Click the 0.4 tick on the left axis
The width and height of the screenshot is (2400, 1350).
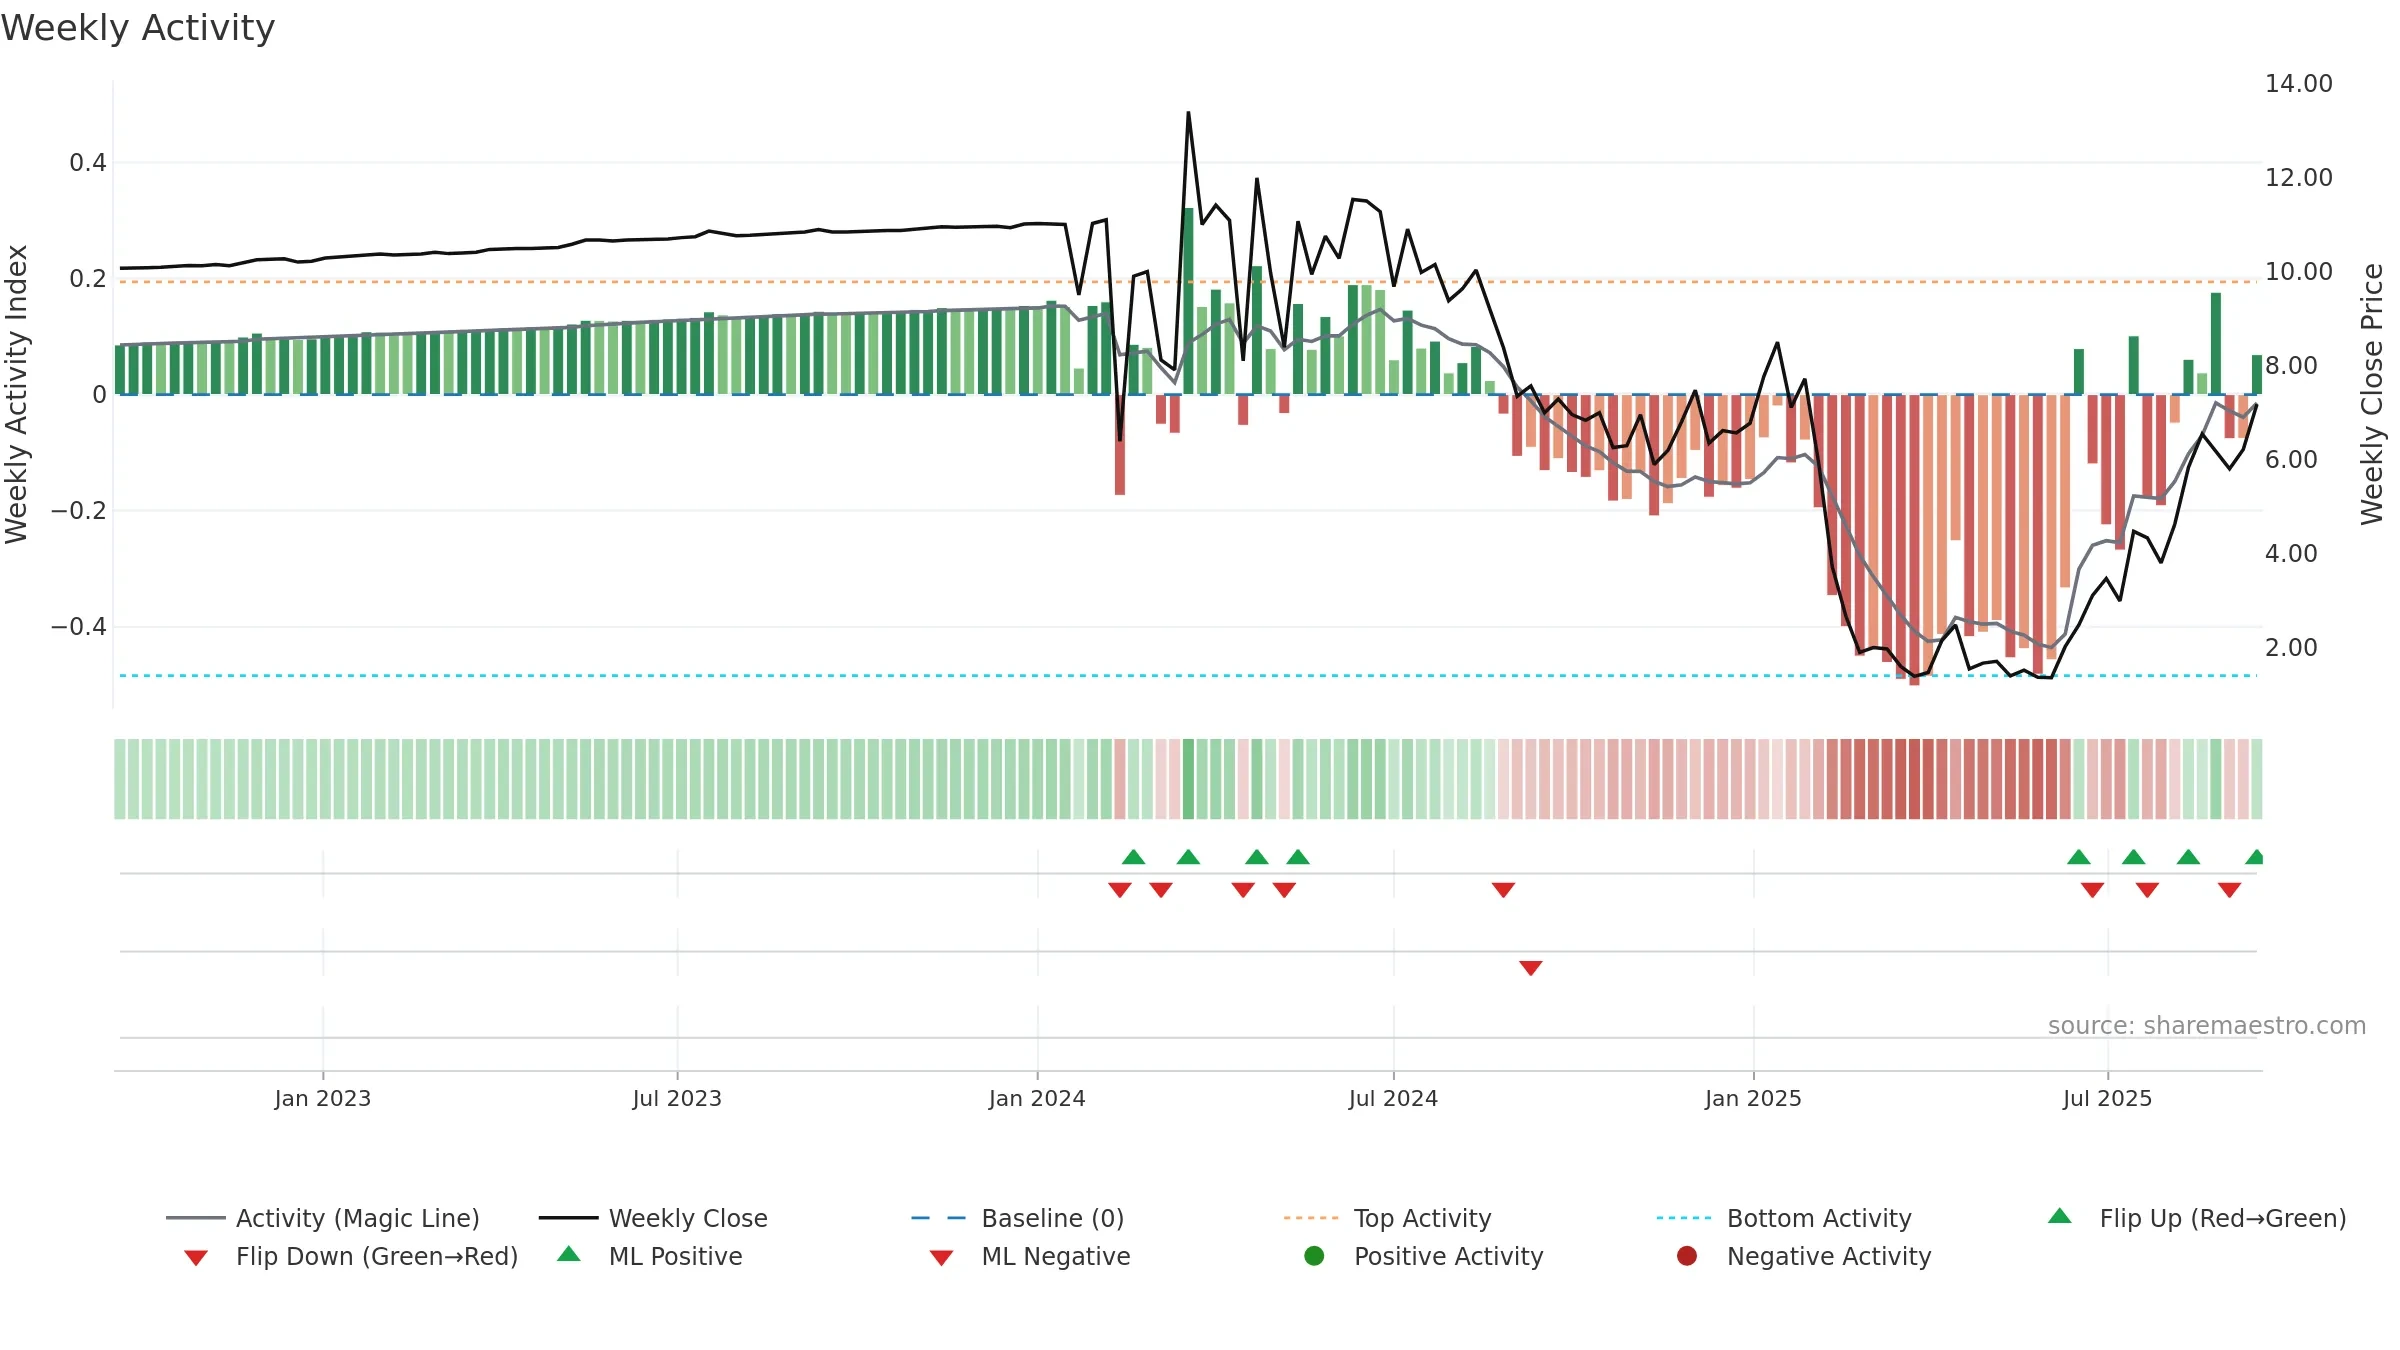88,162
